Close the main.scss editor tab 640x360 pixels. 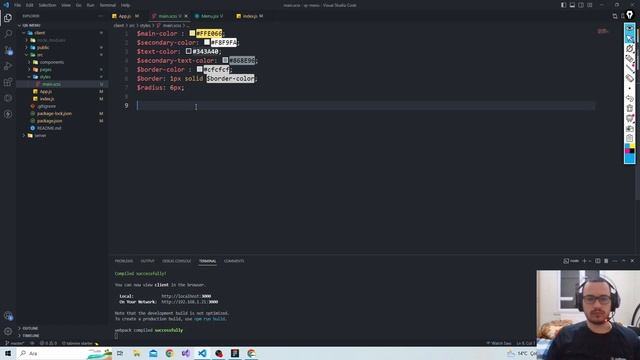(186, 16)
